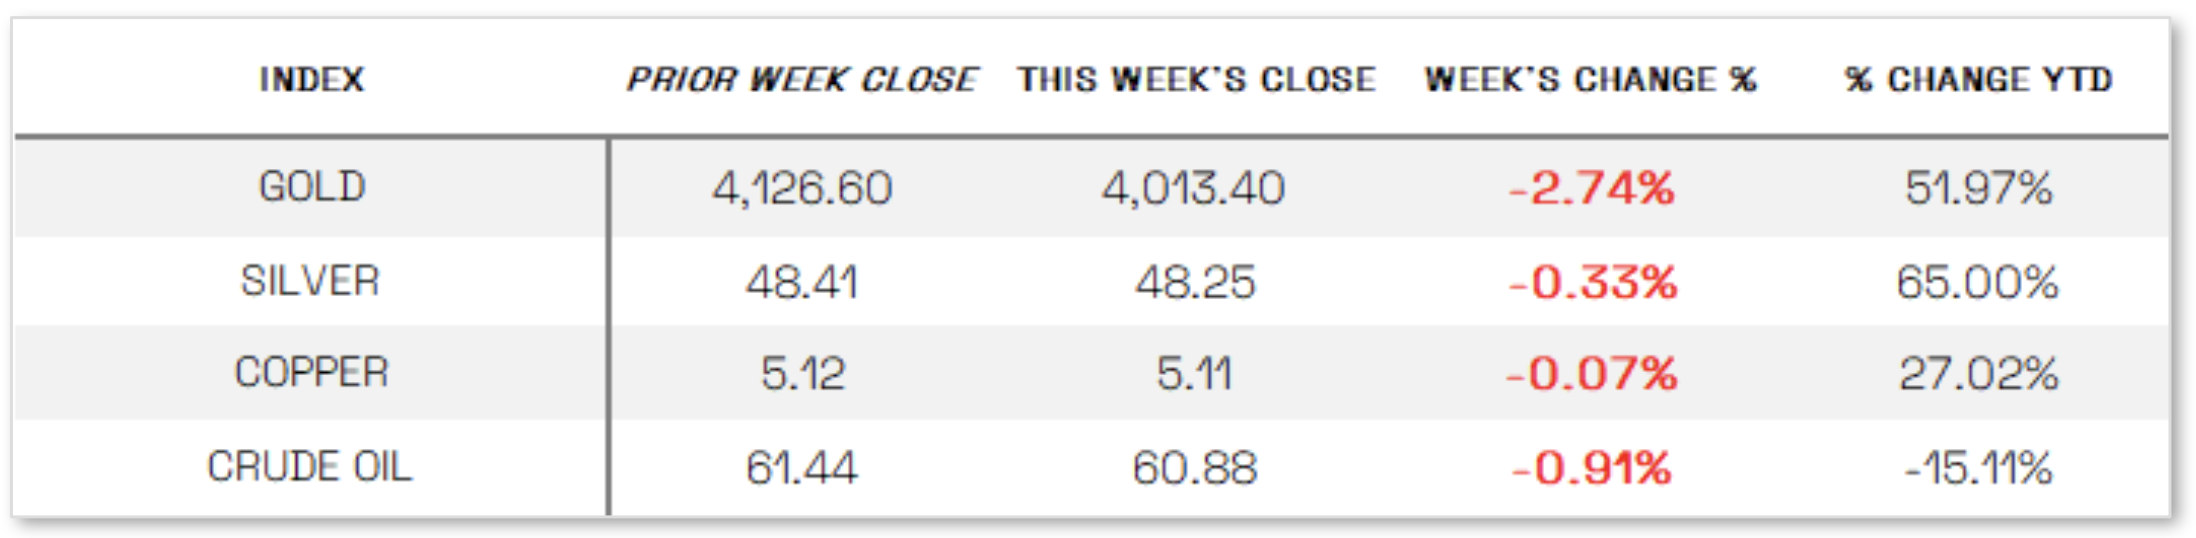This screenshot has height=538, width=2196.
Task: Select silver's 65.00% YTD value
Action: click(x=1977, y=282)
